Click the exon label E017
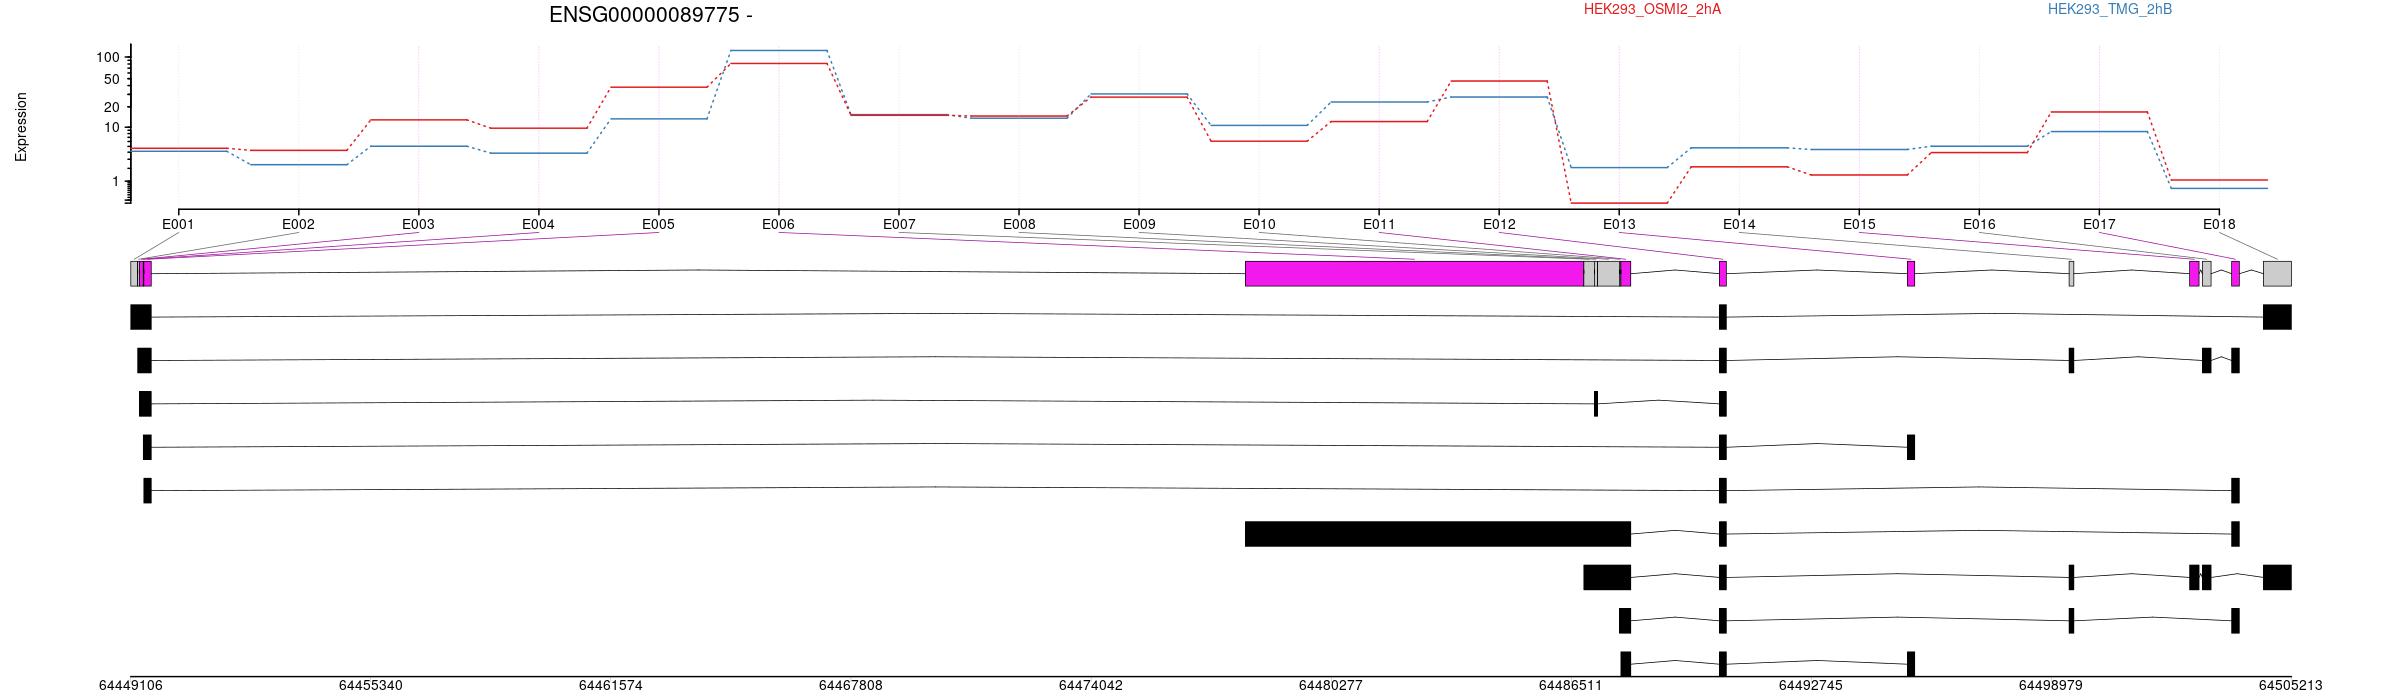The width and height of the screenshot is (2400, 700). pyautogui.click(x=2099, y=224)
